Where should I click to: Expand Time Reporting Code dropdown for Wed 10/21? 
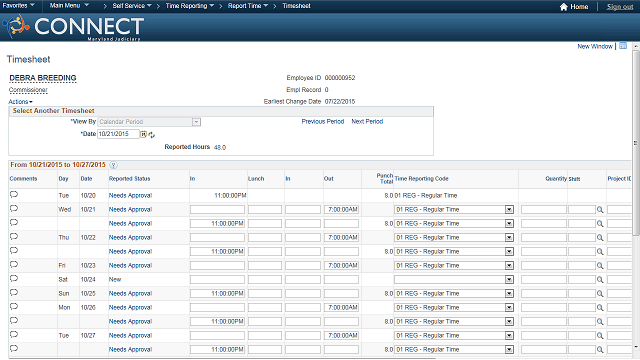pos(509,210)
